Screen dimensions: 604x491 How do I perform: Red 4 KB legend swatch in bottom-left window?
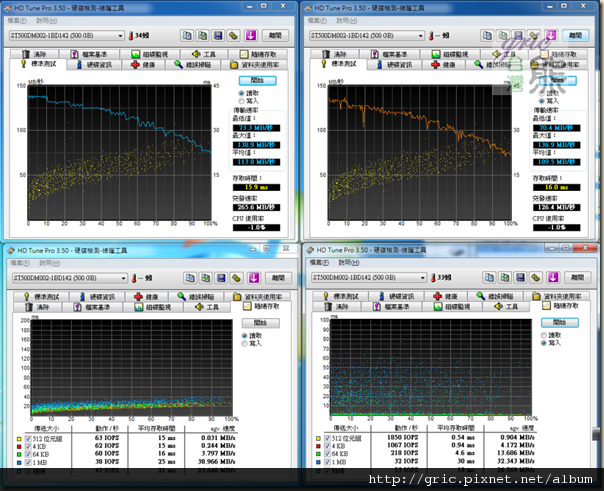[x=19, y=446]
